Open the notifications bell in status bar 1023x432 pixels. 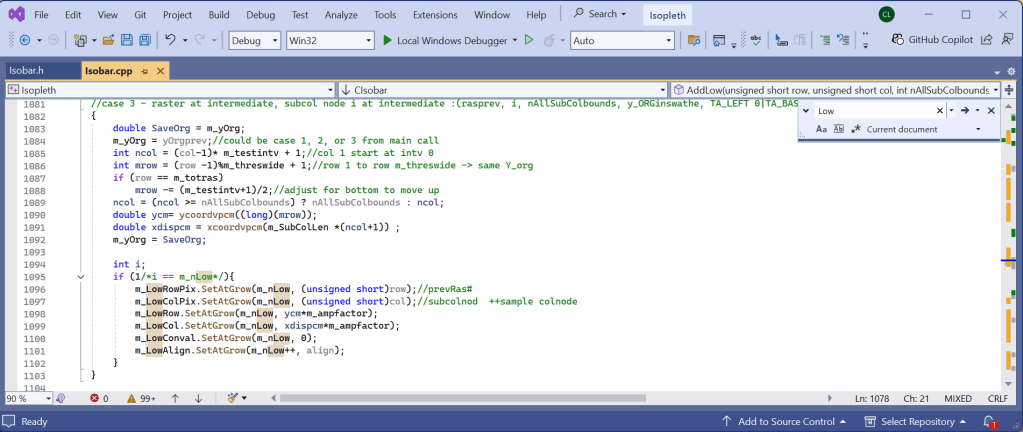pyautogui.click(x=994, y=422)
